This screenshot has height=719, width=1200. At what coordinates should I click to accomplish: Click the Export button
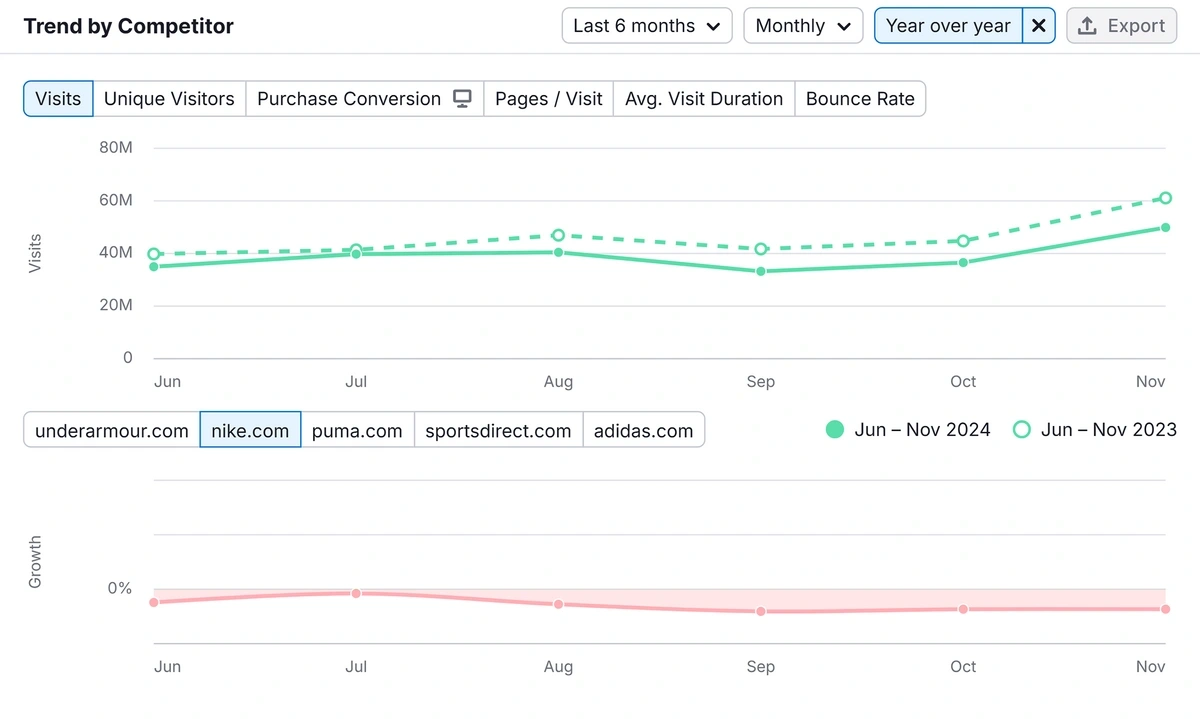point(1122,26)
